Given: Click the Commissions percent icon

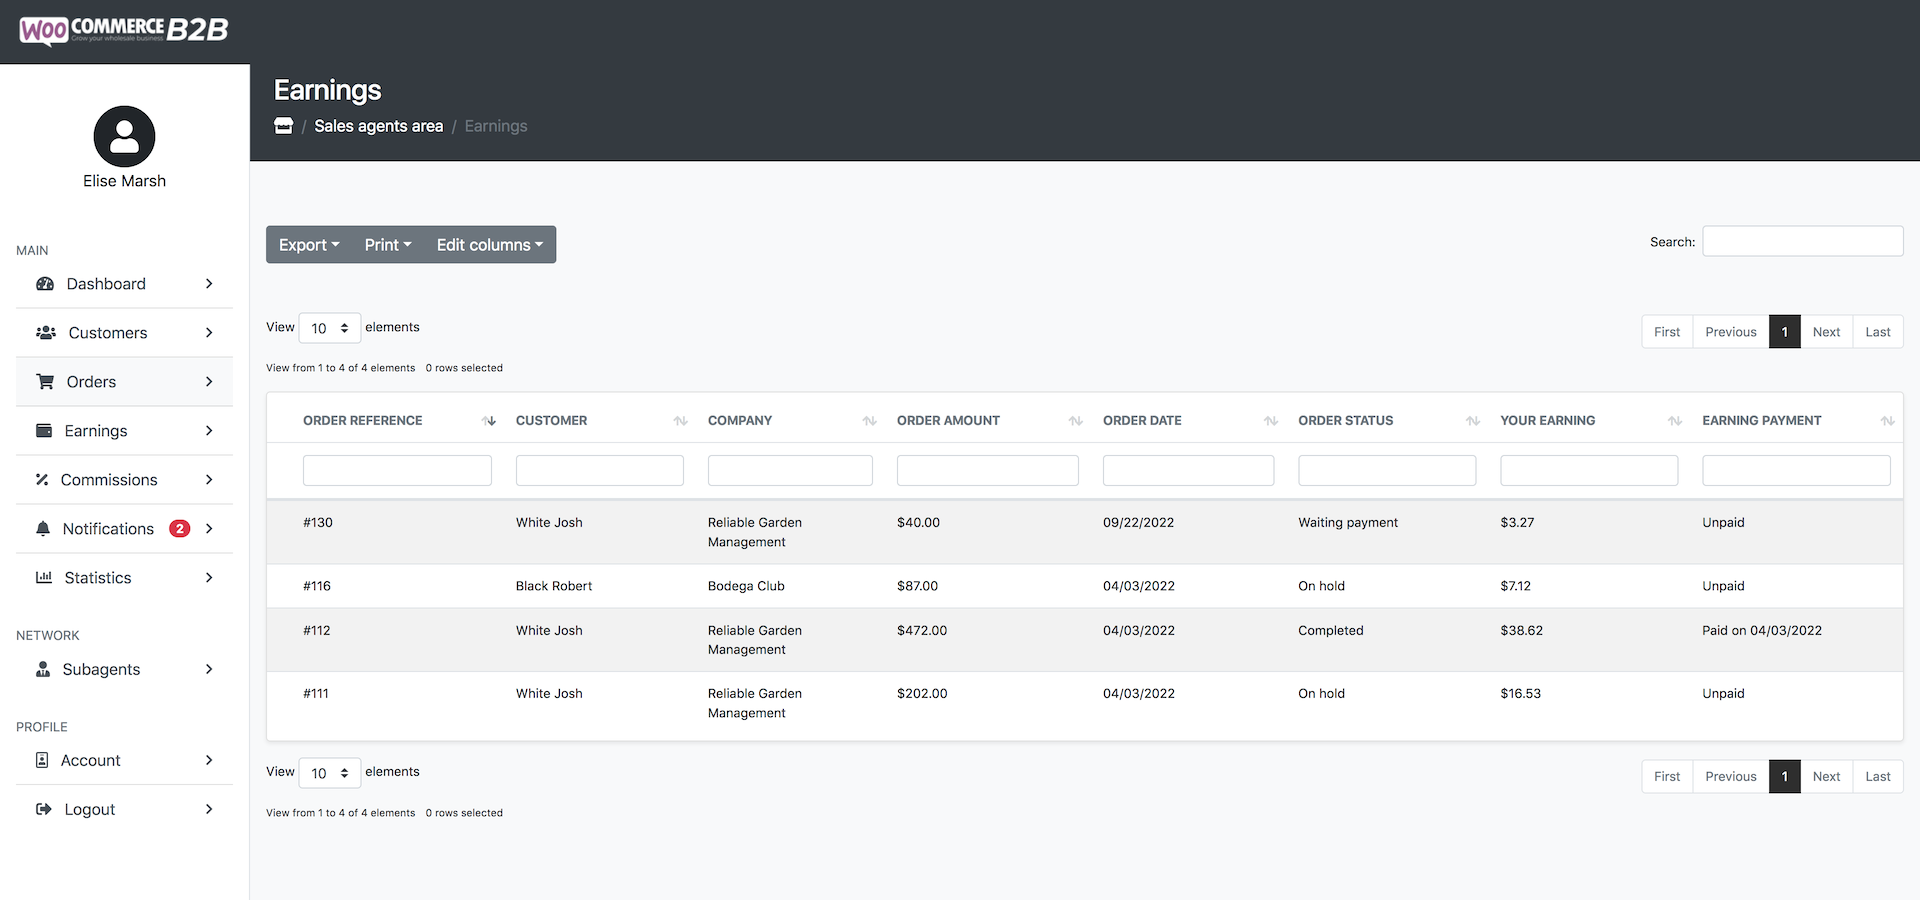Looking at the screenshot, I should pyautogui.click(x=42, y=480).
